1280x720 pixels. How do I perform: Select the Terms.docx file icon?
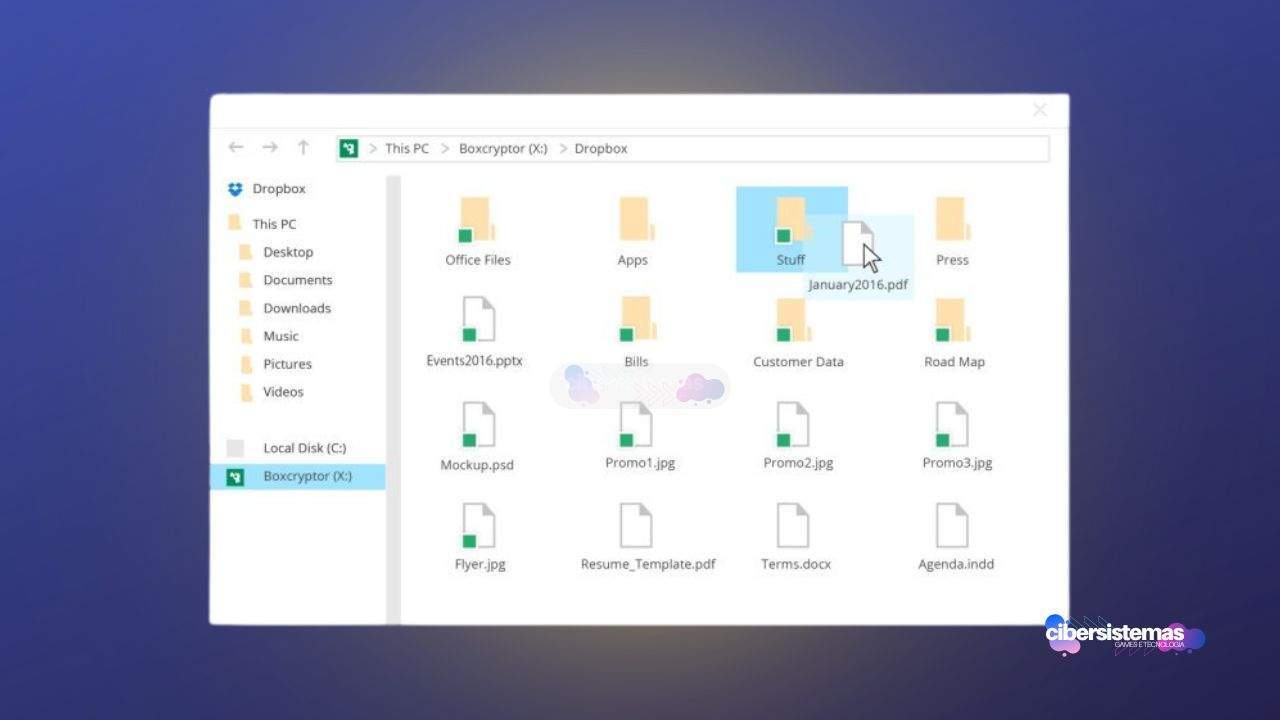pyautogui.click(x=793, y=525)
